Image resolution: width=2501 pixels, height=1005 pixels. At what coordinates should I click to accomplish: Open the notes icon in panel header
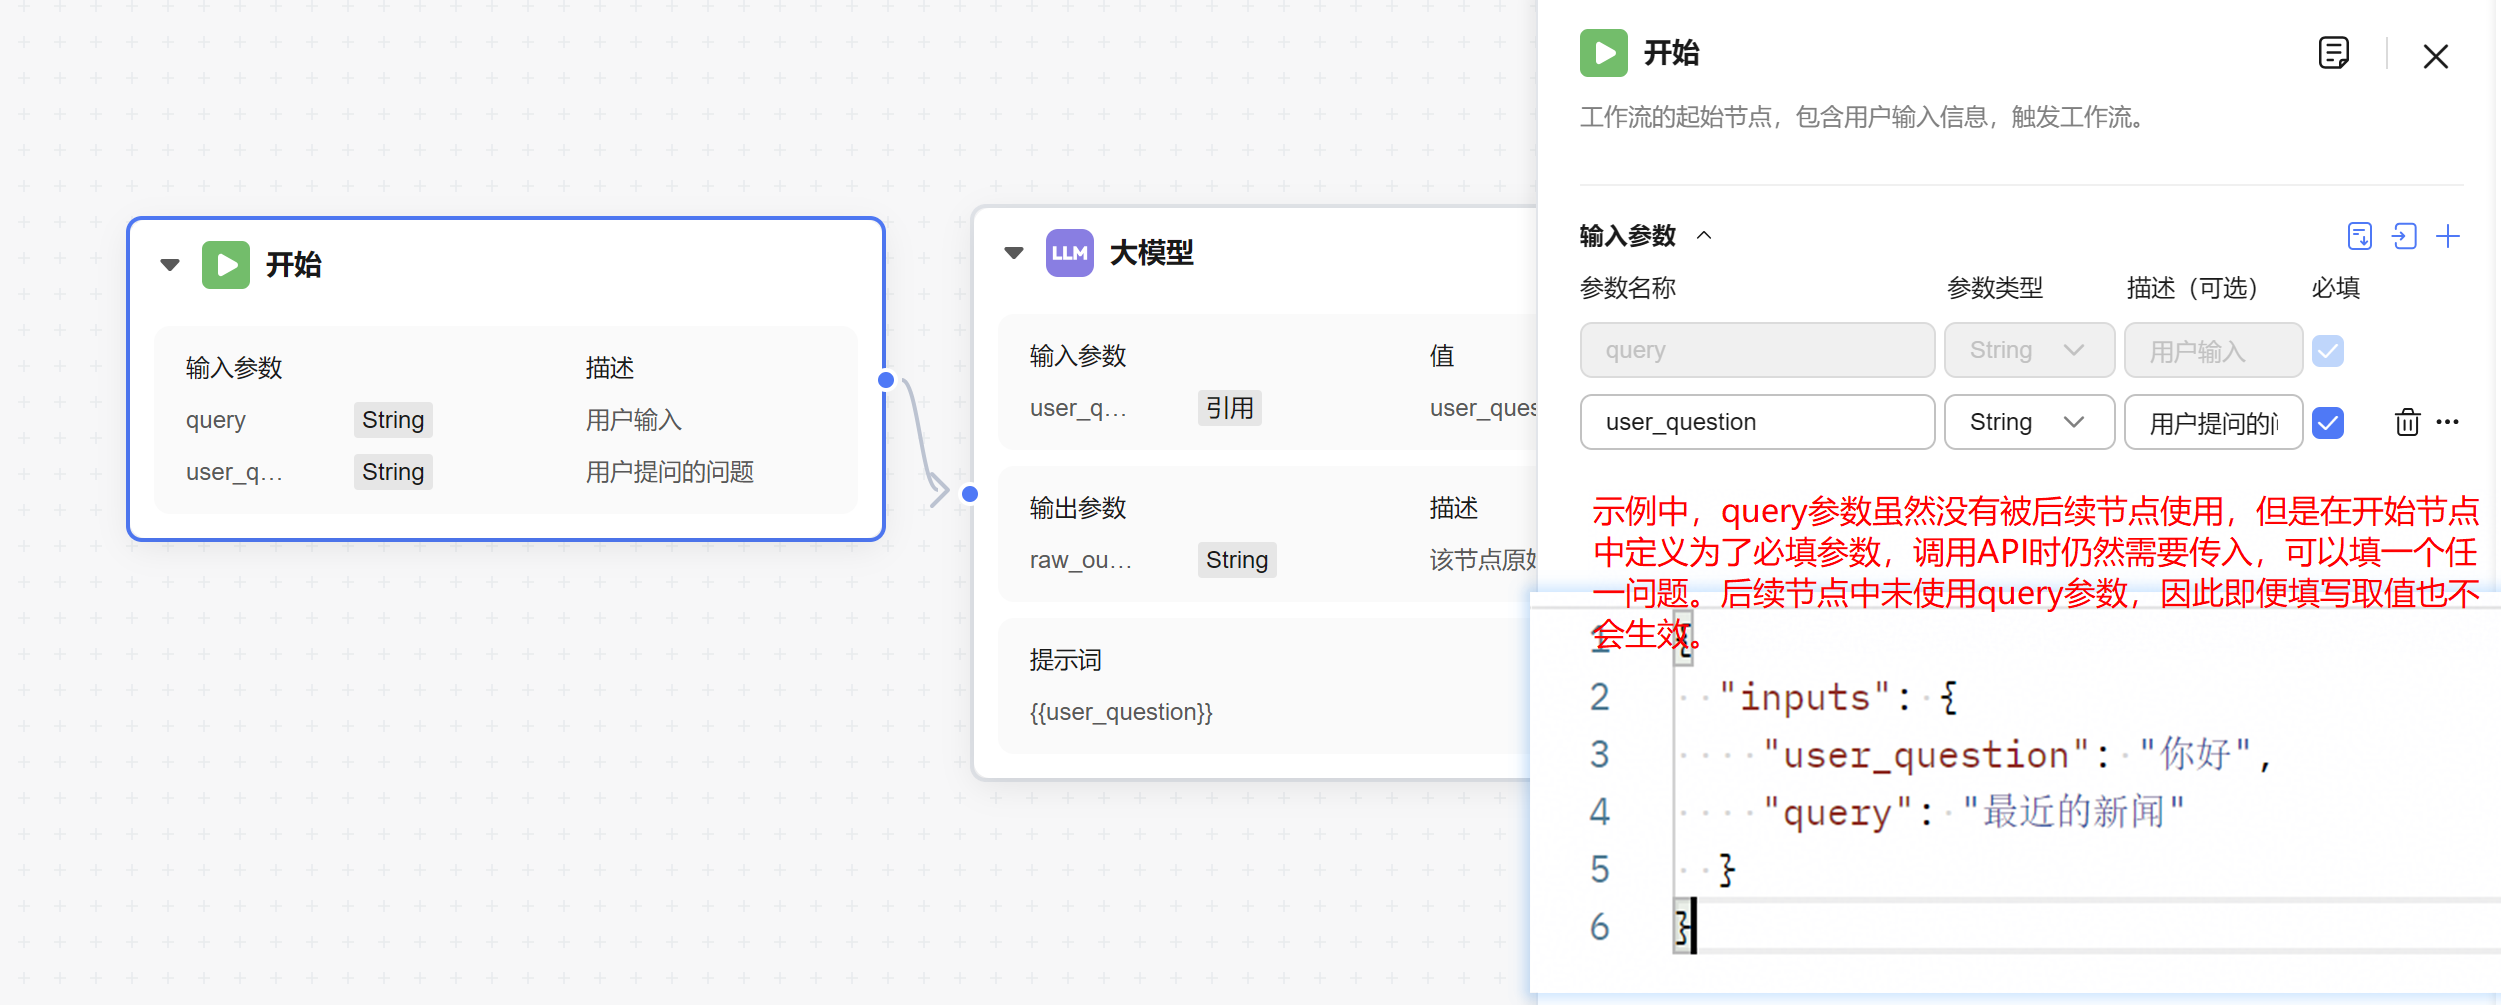coord(2333,53)
